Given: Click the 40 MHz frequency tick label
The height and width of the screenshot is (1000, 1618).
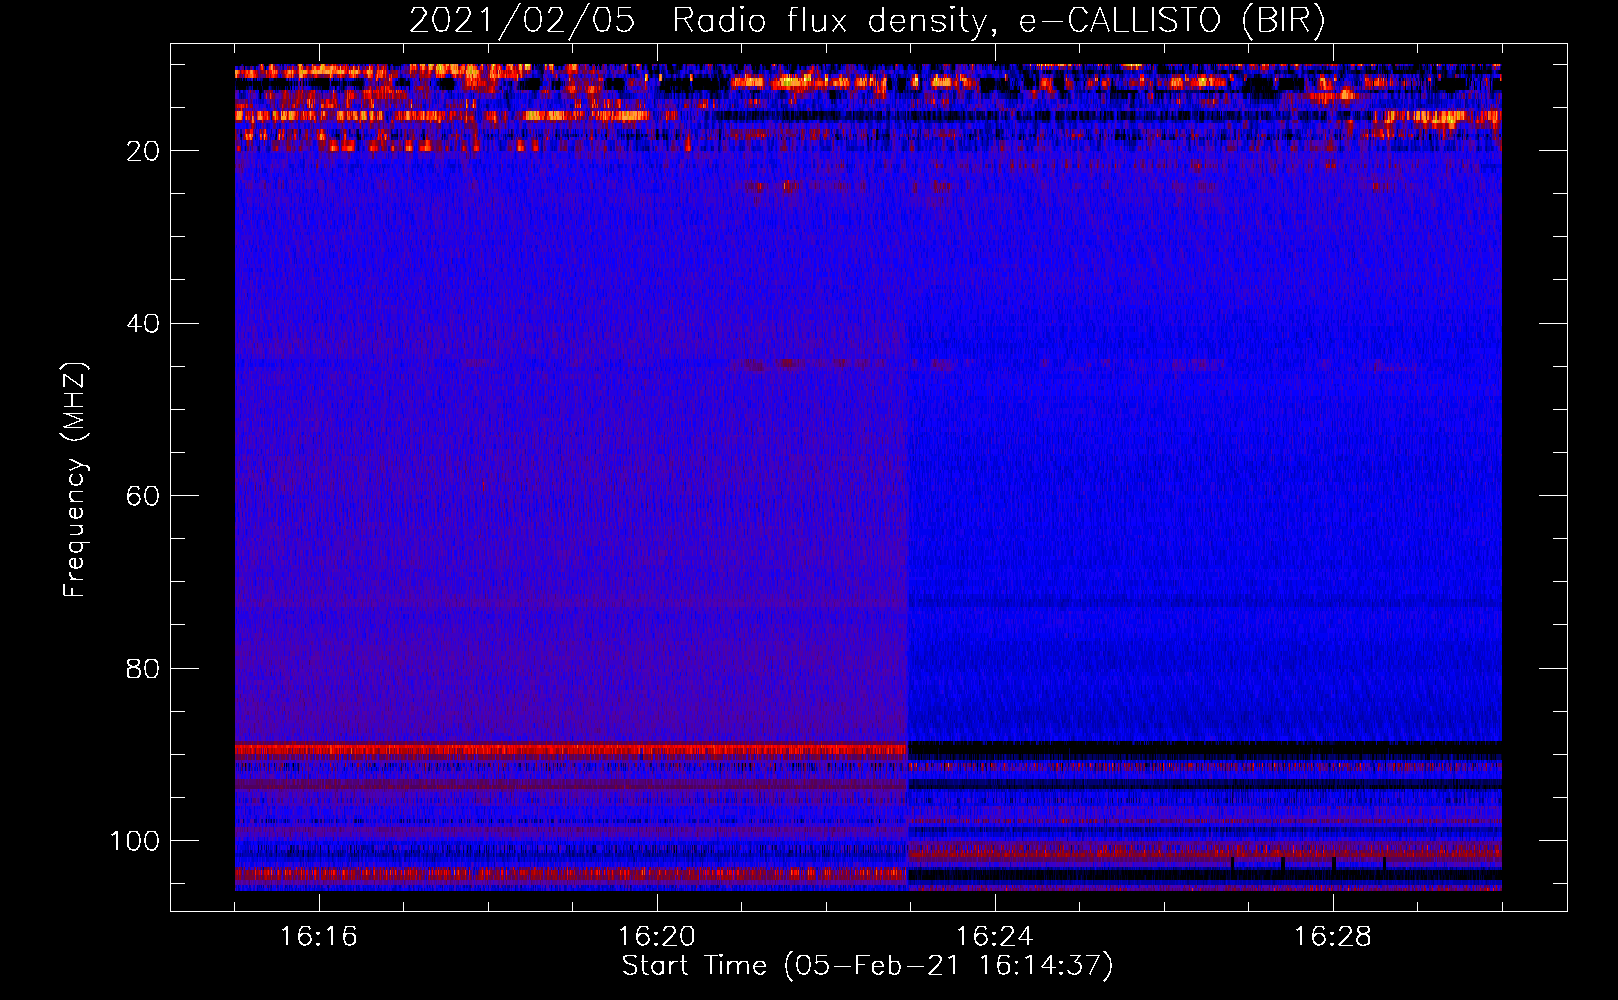Looking at the screenshot, I should point(143,324).
